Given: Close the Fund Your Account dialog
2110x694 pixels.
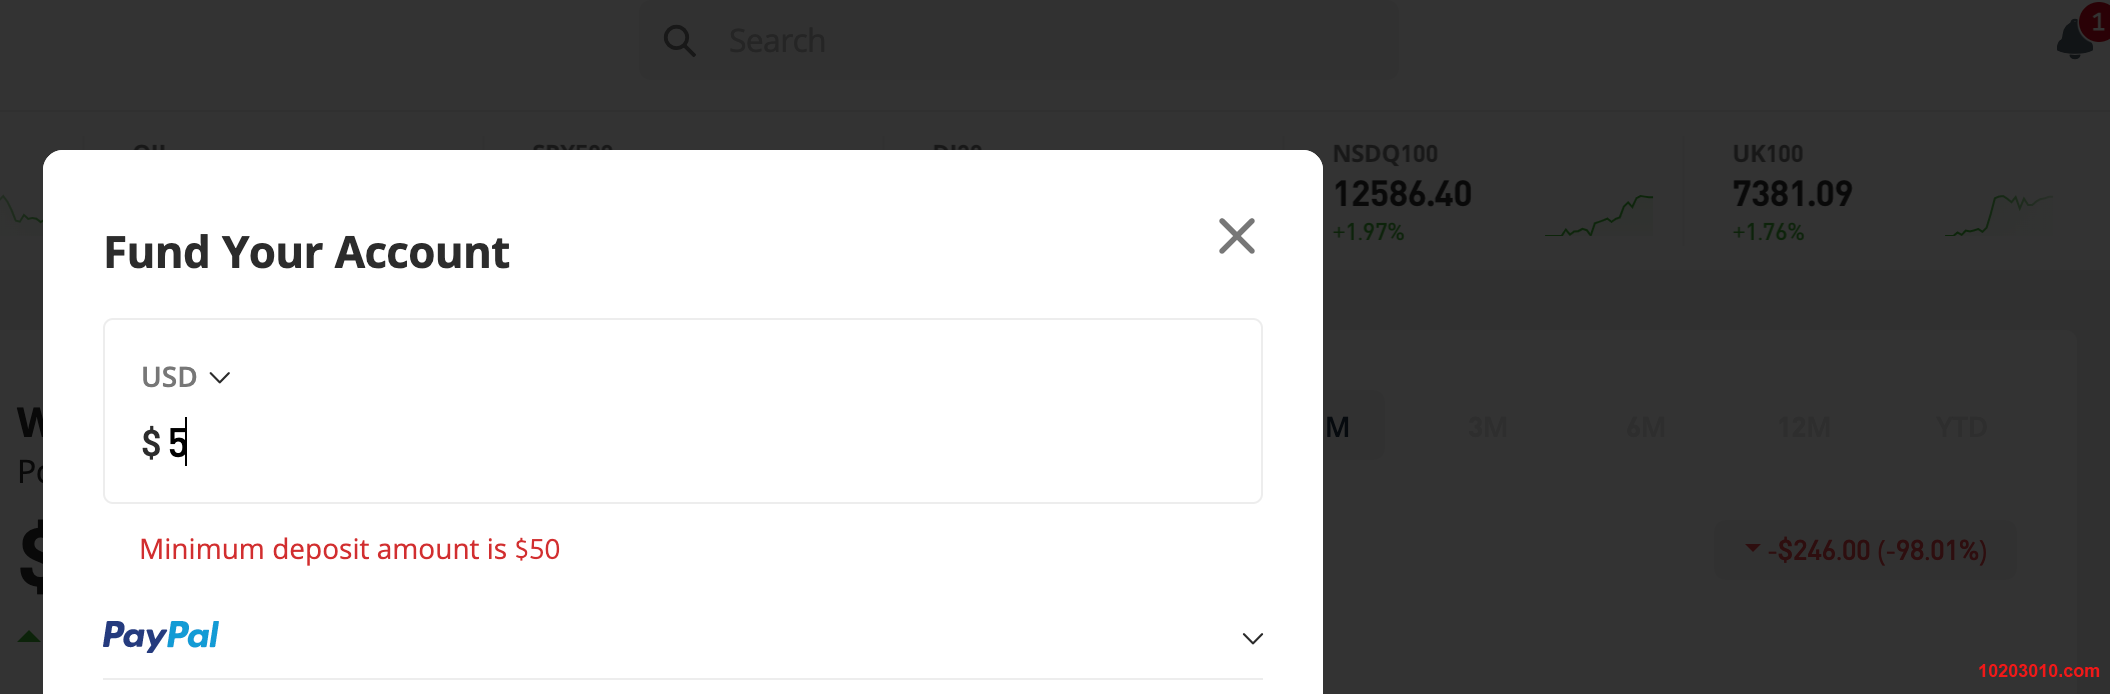Looking at the screenshot, I should [1237, 236].
